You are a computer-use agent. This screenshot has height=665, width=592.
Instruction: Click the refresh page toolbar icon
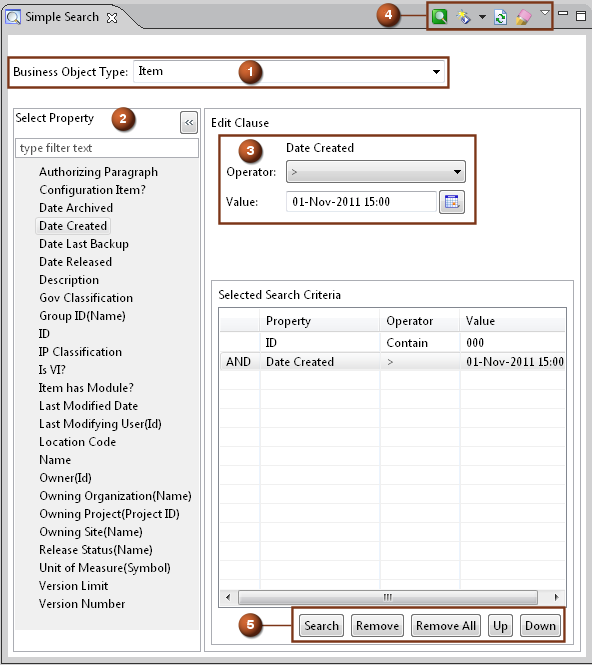pyautogui.click(x=501, y=17)
